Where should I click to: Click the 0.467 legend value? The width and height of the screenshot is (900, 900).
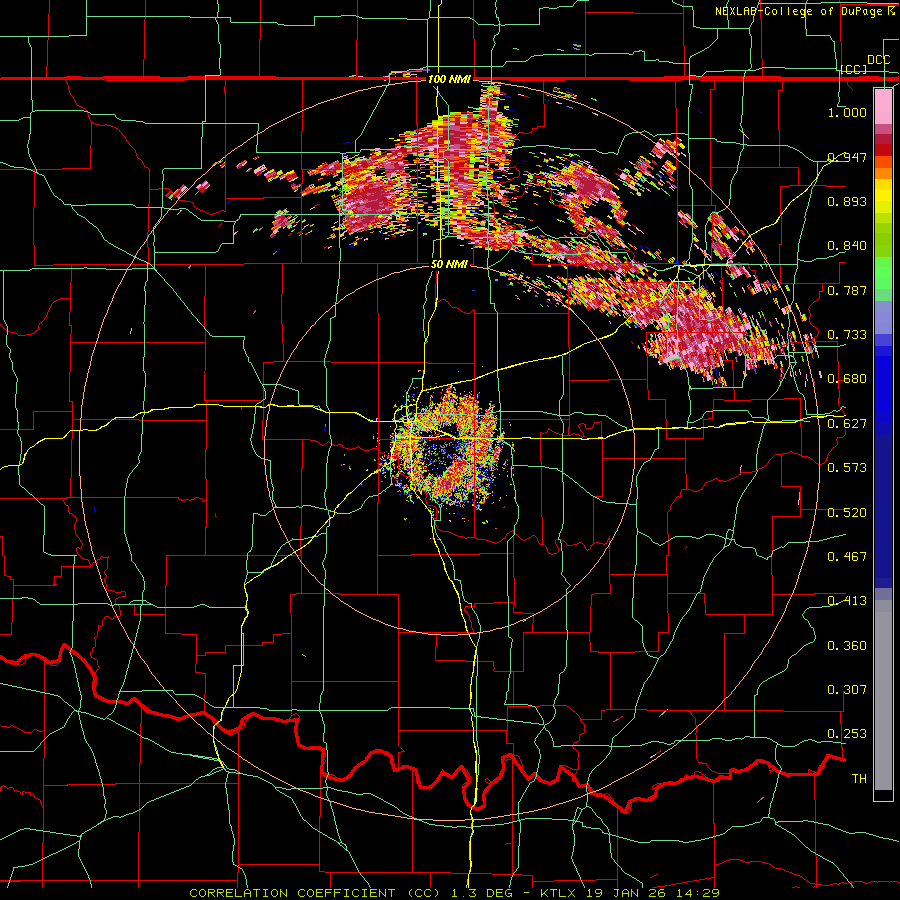click(x=847, y=556)
